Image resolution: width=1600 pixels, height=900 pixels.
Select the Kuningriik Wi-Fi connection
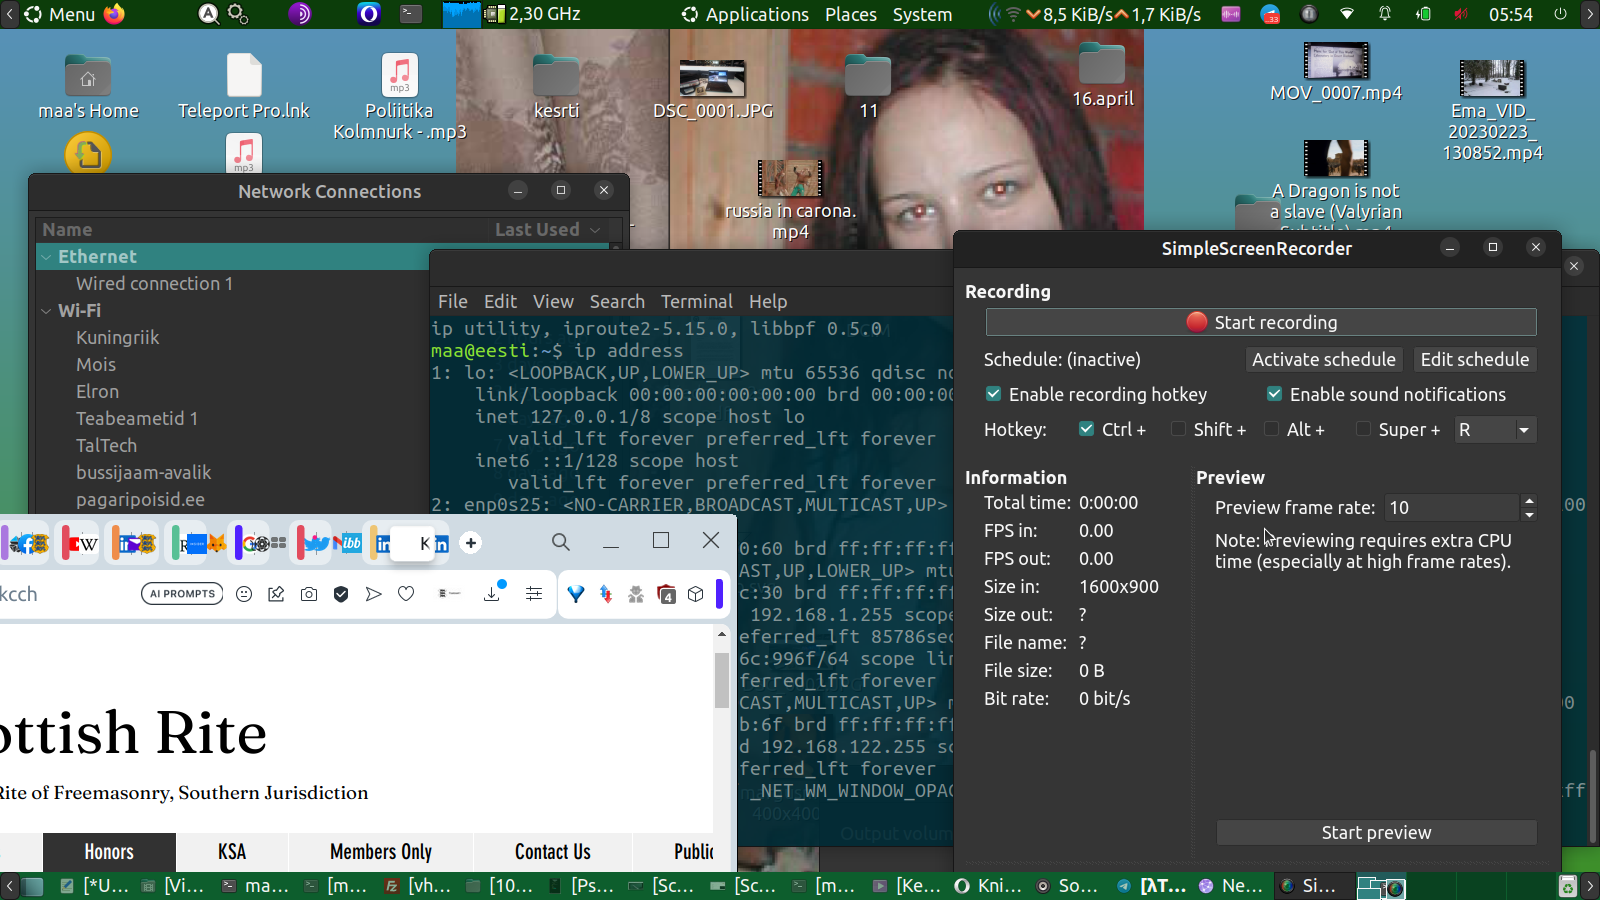[118, 338]
